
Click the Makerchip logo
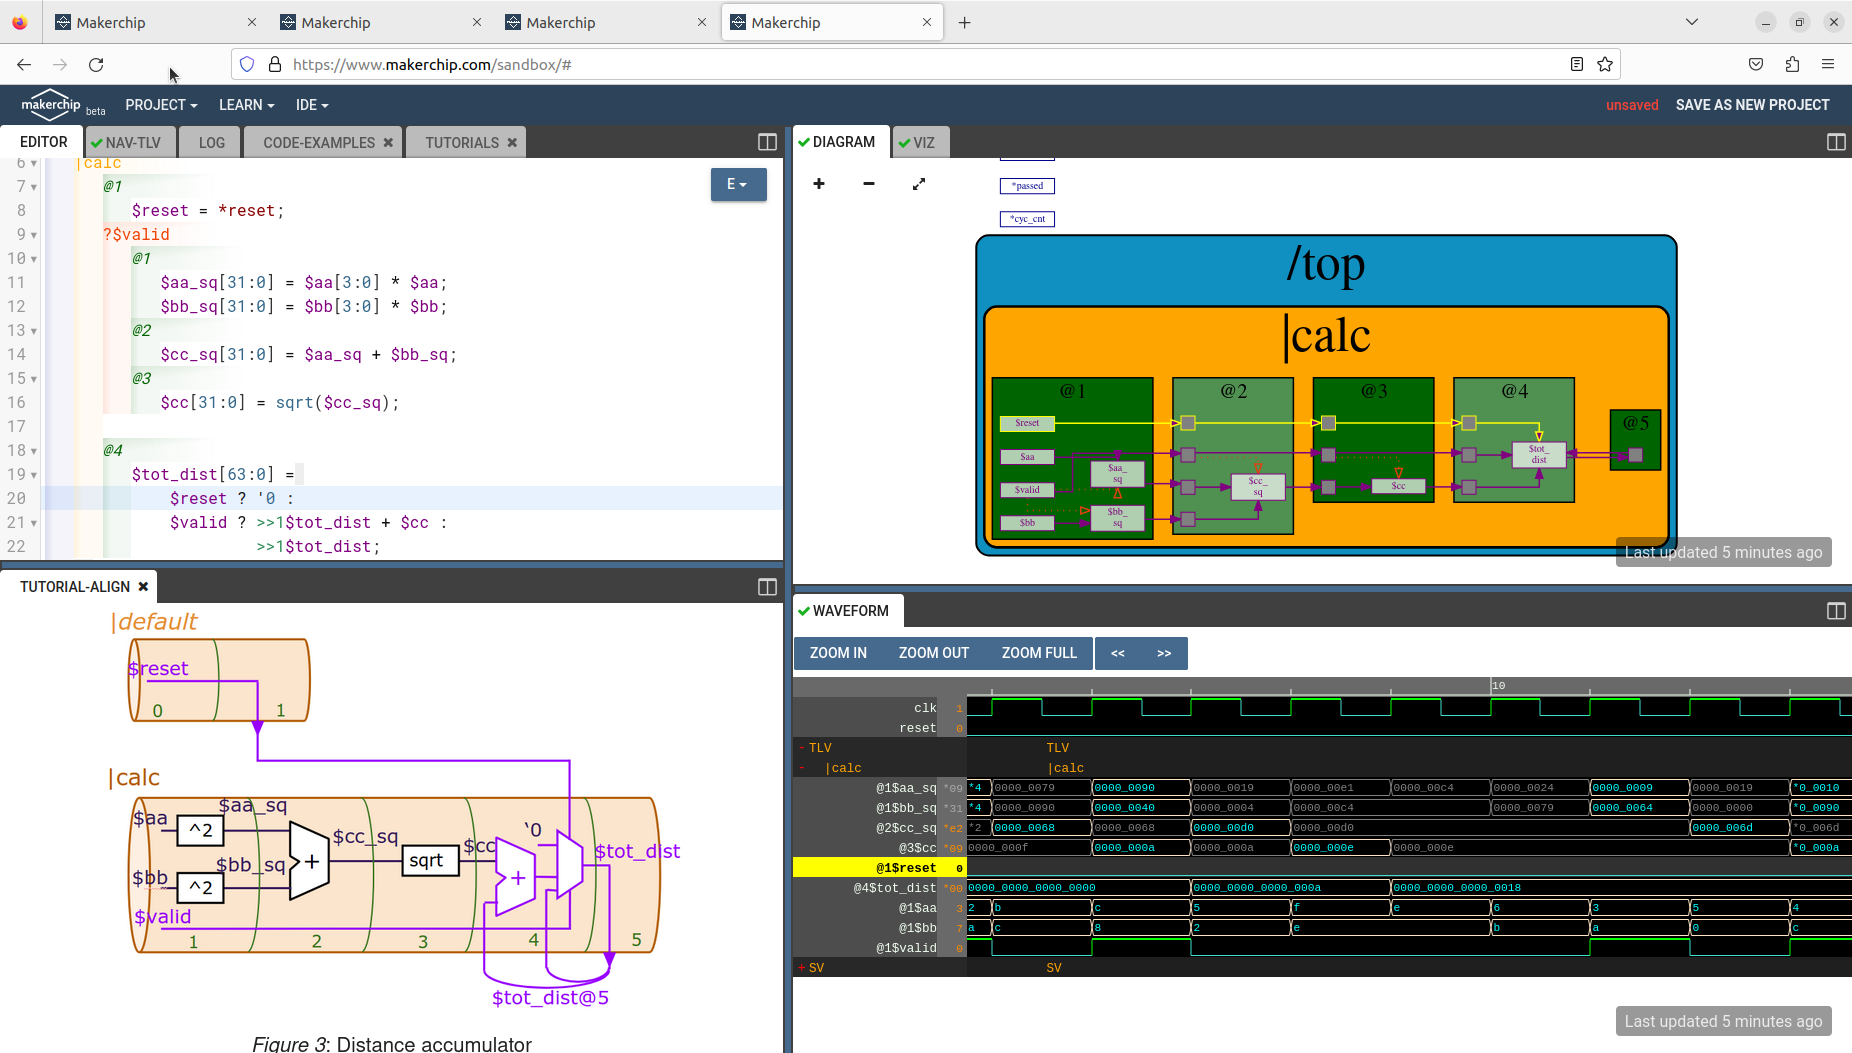click(x=51, y=104)
